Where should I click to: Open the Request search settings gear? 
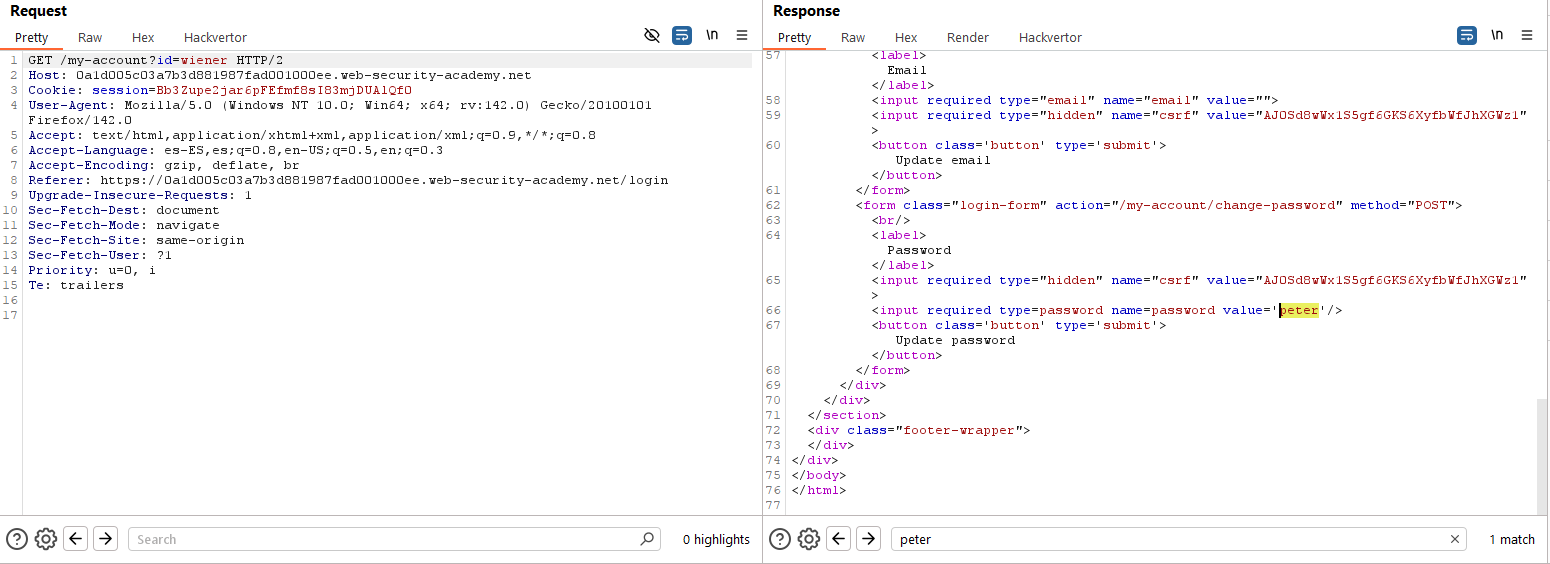coord(46,539)
